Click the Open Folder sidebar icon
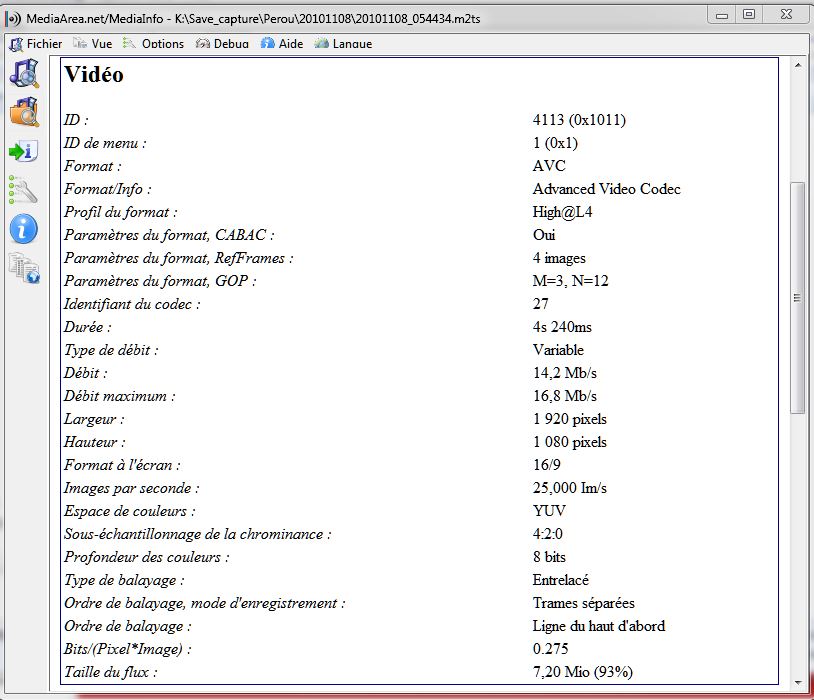 tap(24, 112)
